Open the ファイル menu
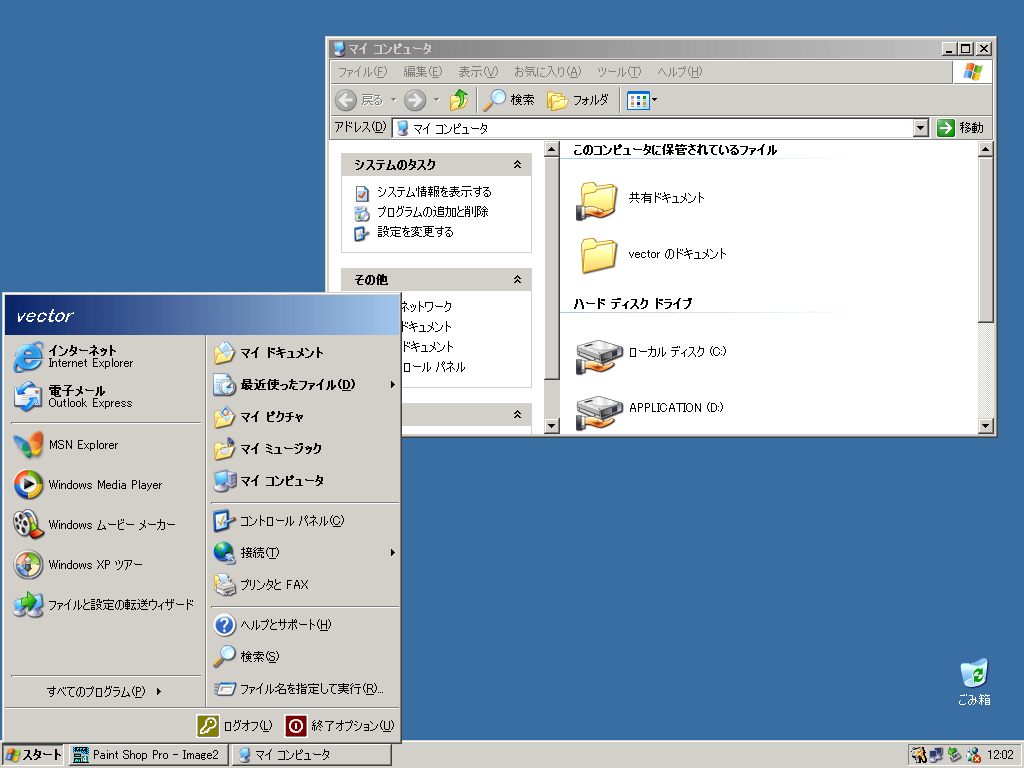1024x768 pixels. pyautogui.click(x=362, y=72)
